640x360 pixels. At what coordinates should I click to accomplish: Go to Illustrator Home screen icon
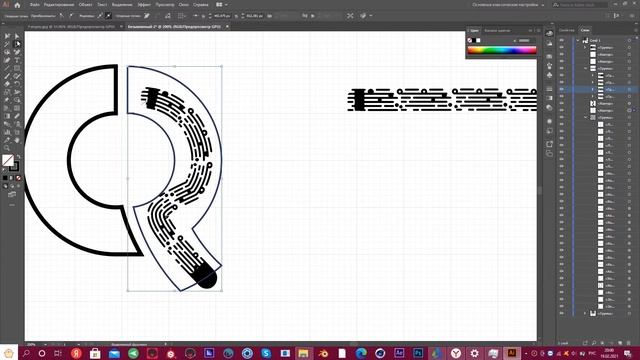pyautogui.click(x=17, y=5)
